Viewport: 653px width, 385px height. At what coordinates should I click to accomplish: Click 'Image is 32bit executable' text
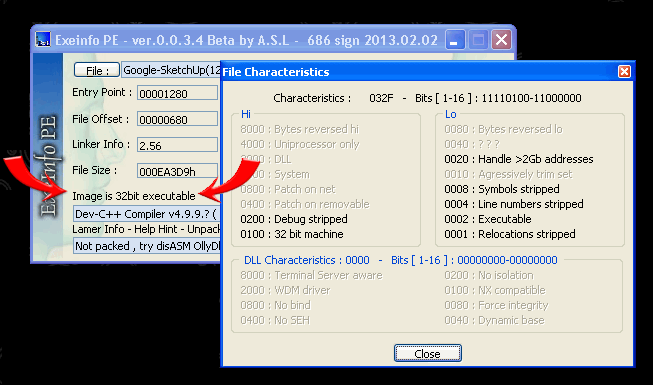click(134, 196)
